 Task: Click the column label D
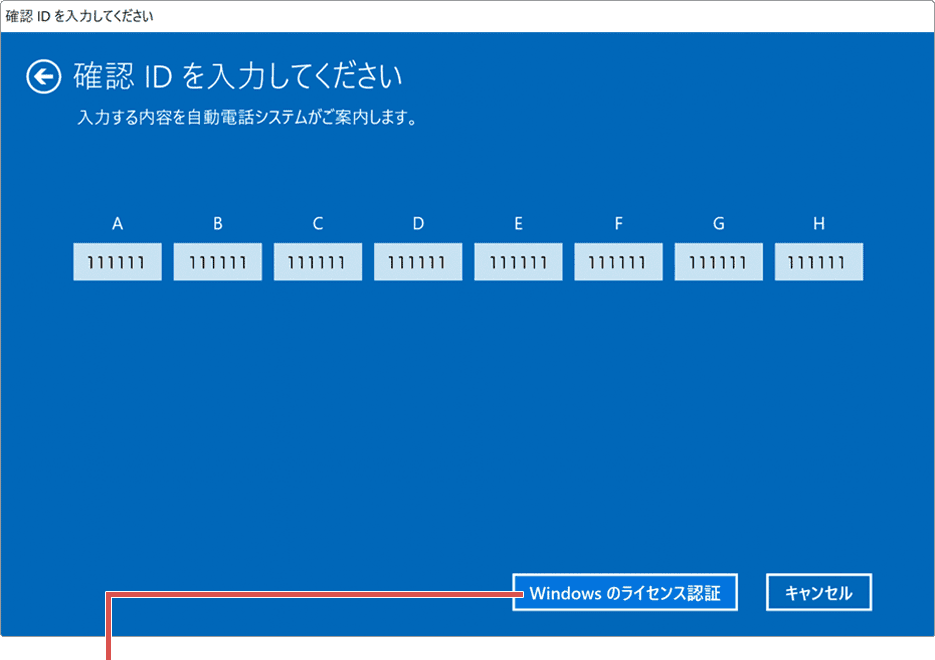coord(418,224)
